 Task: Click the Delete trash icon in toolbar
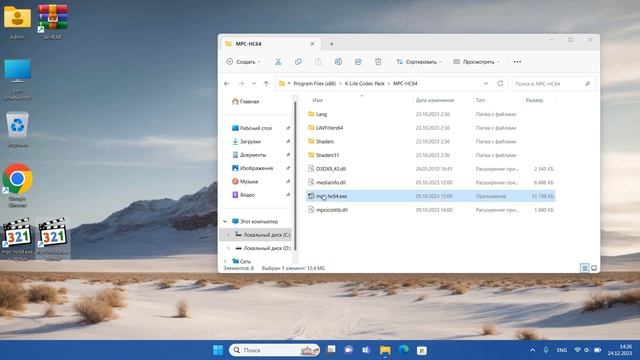click(x=378, y=62)
